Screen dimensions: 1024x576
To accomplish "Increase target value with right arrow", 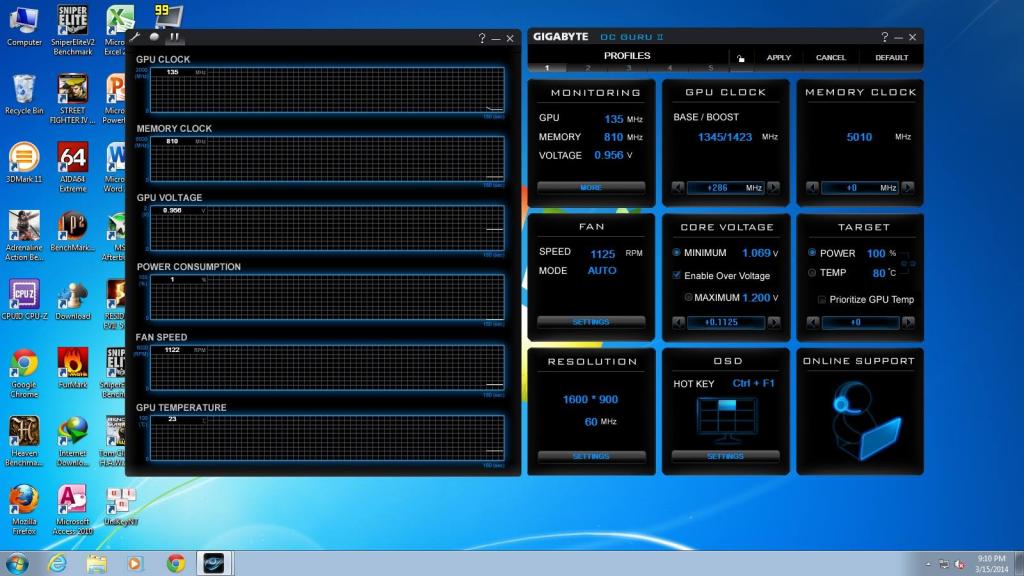I will 908,323.
